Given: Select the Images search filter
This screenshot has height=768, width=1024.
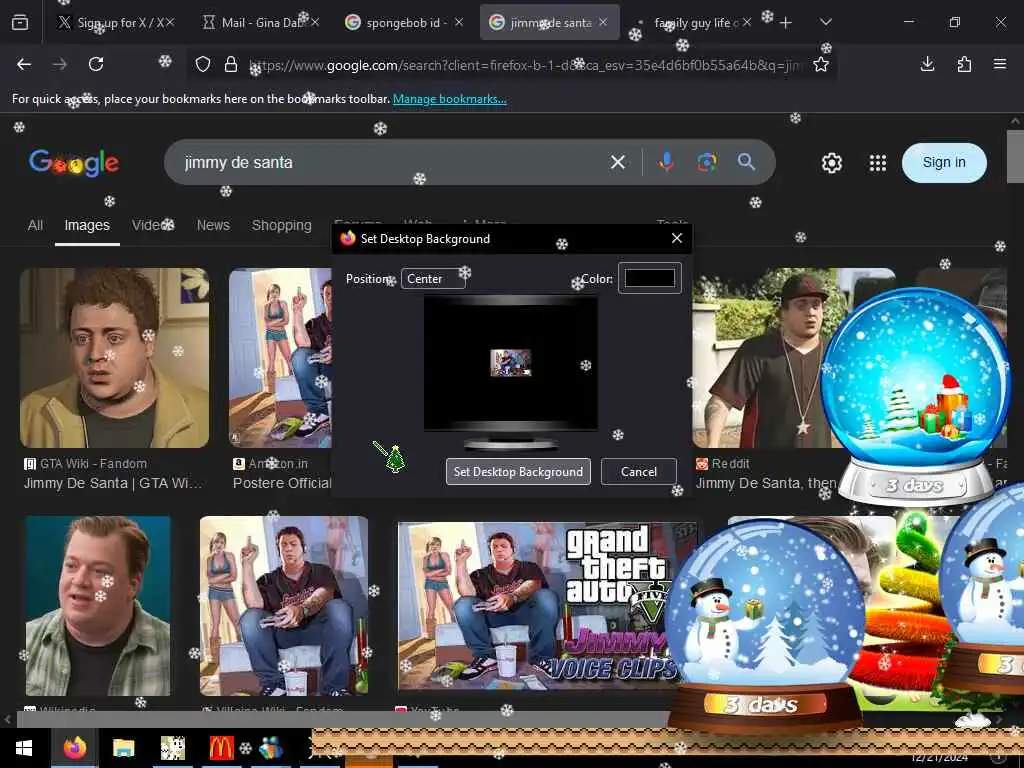Looking at the screenshot, I should [x=87, y=225].
